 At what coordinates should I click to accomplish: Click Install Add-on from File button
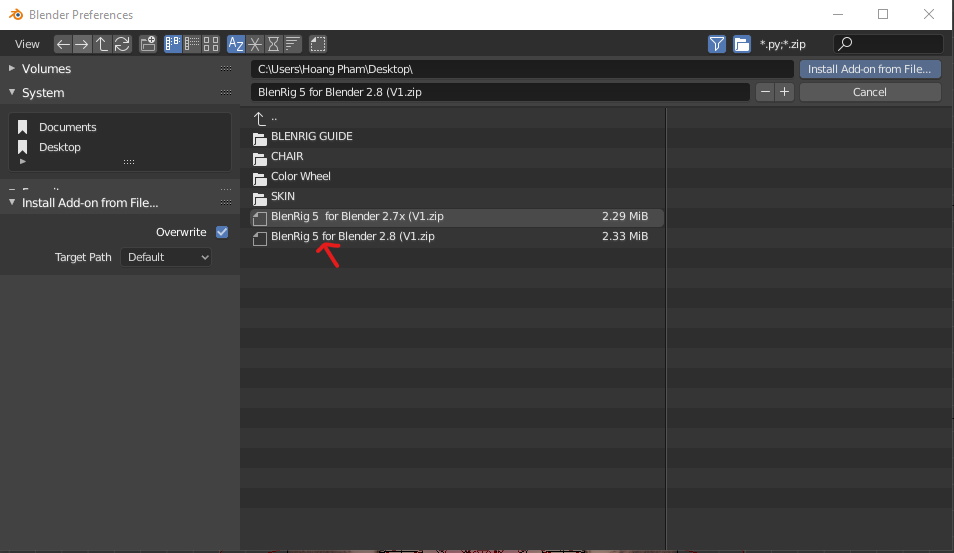click(x=870, y=69)
